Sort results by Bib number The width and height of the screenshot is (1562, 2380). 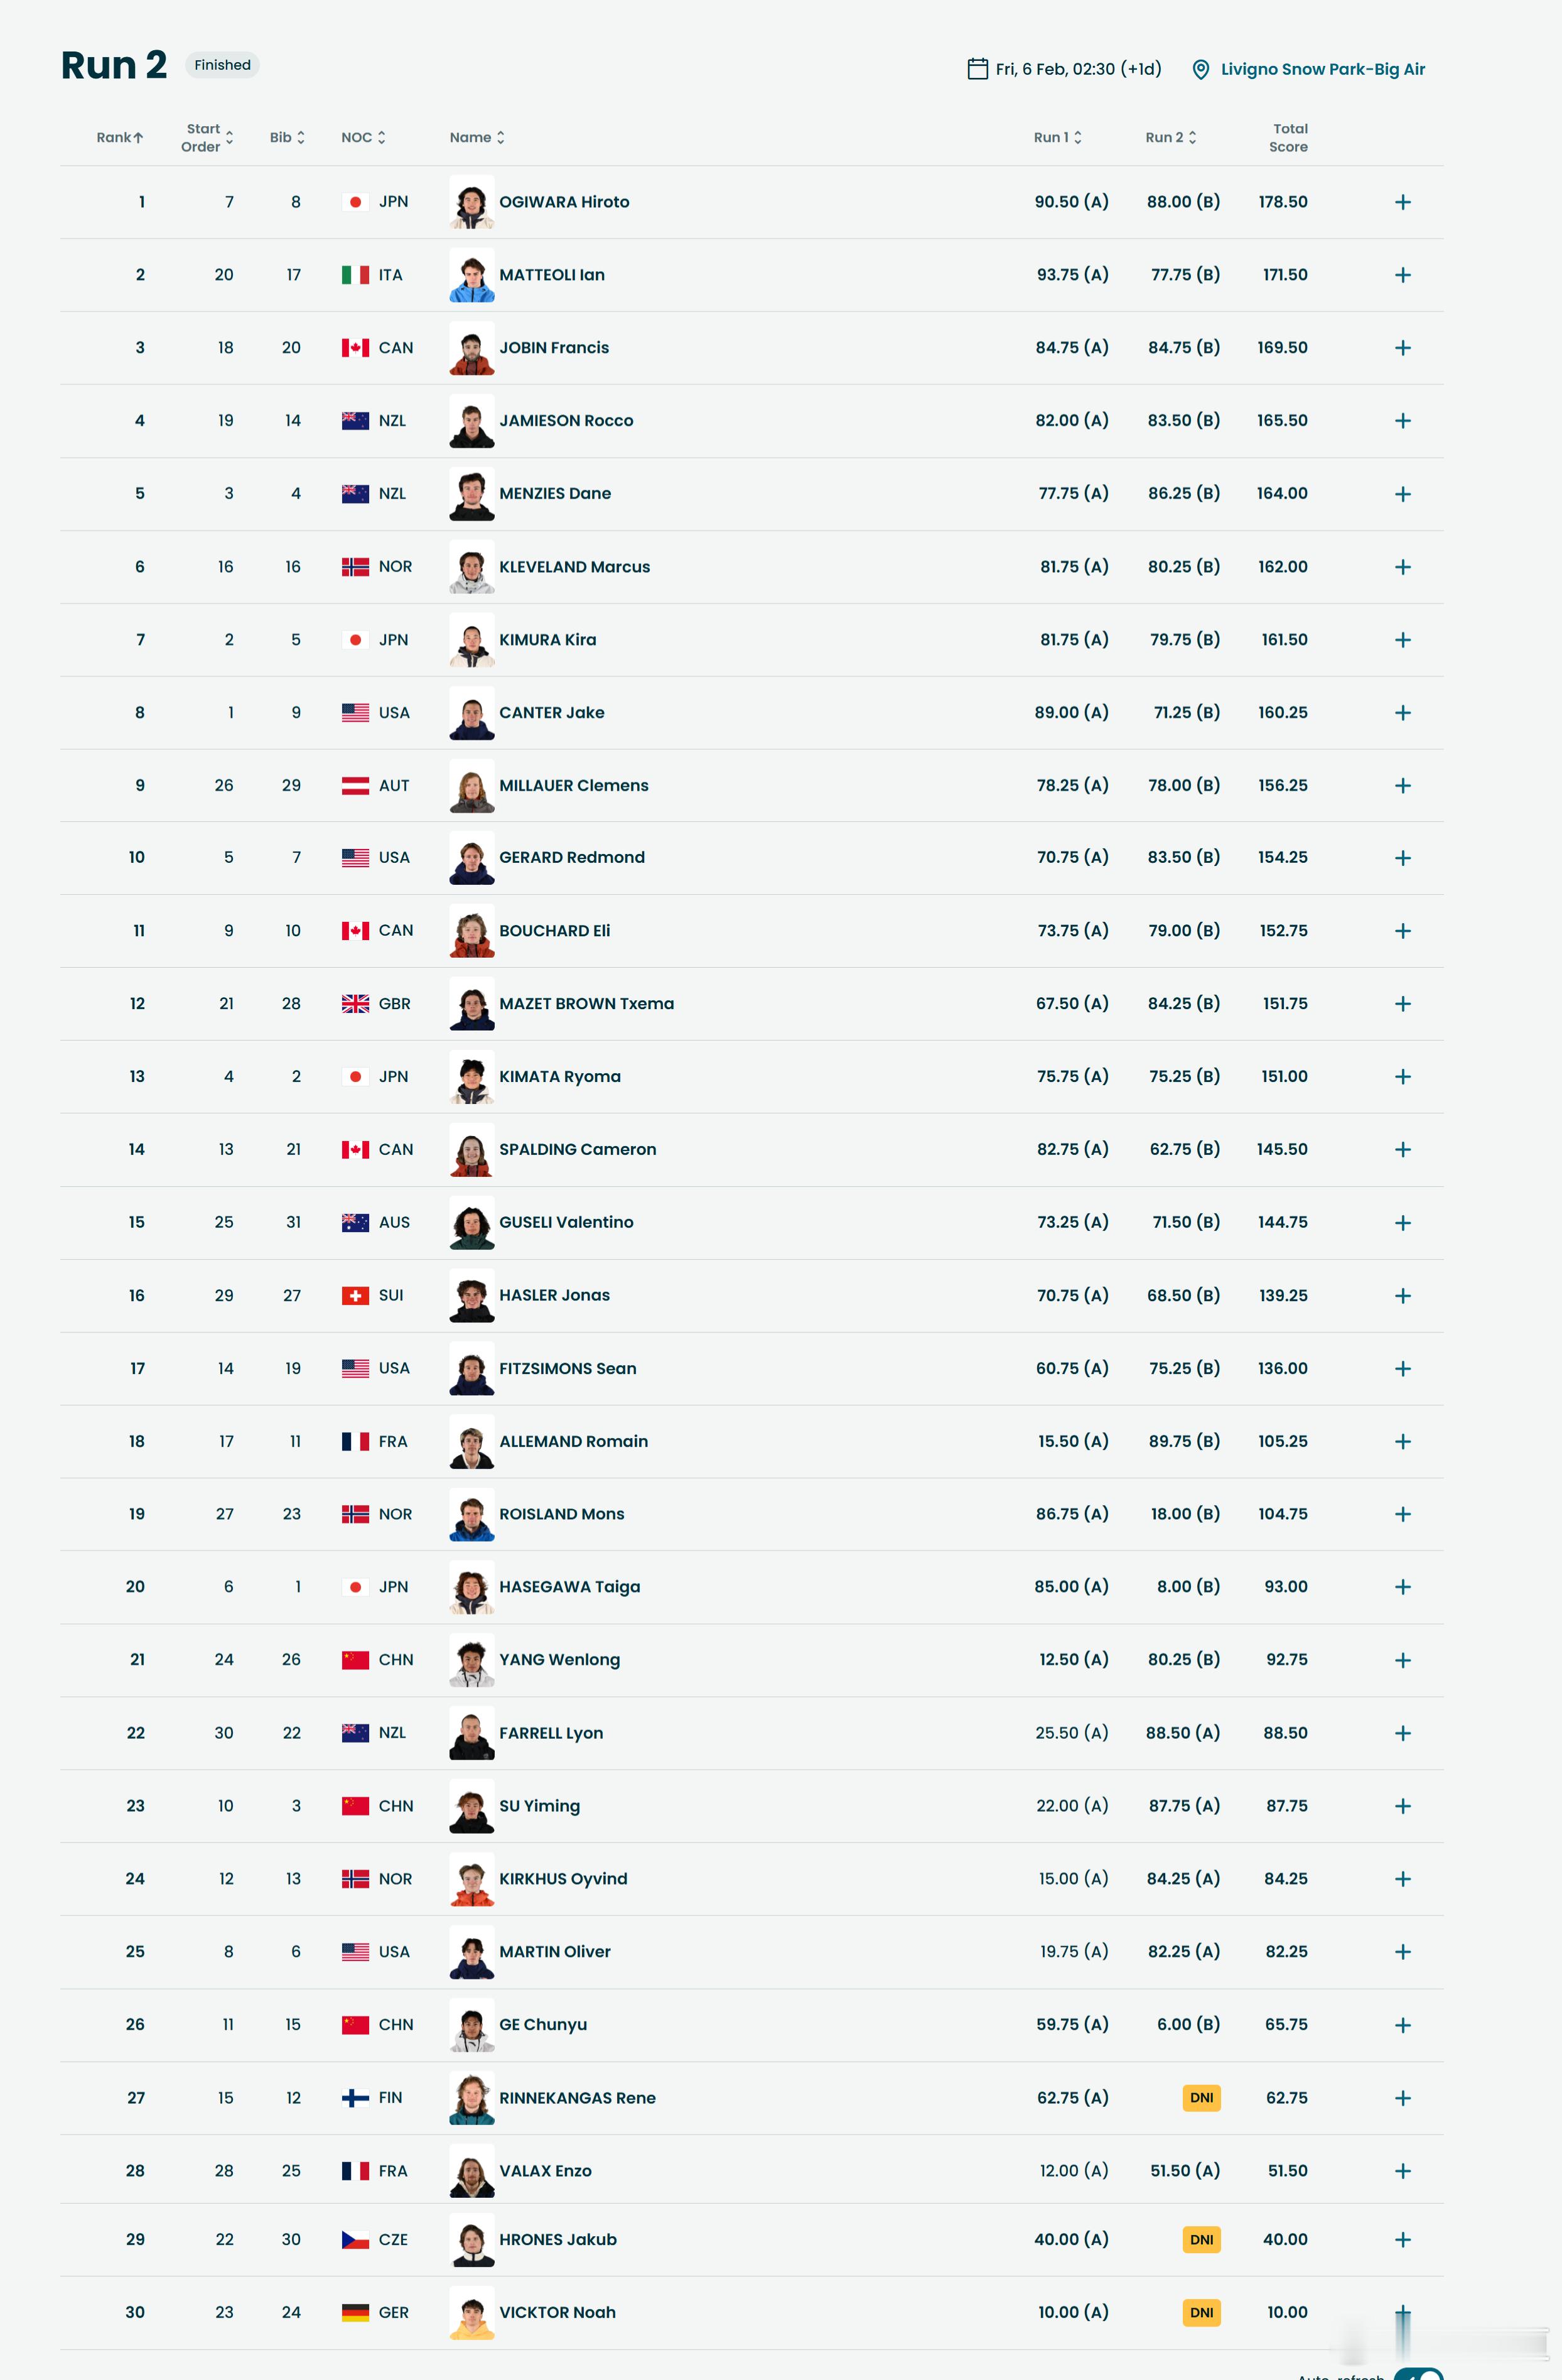(x=287, y=138)
